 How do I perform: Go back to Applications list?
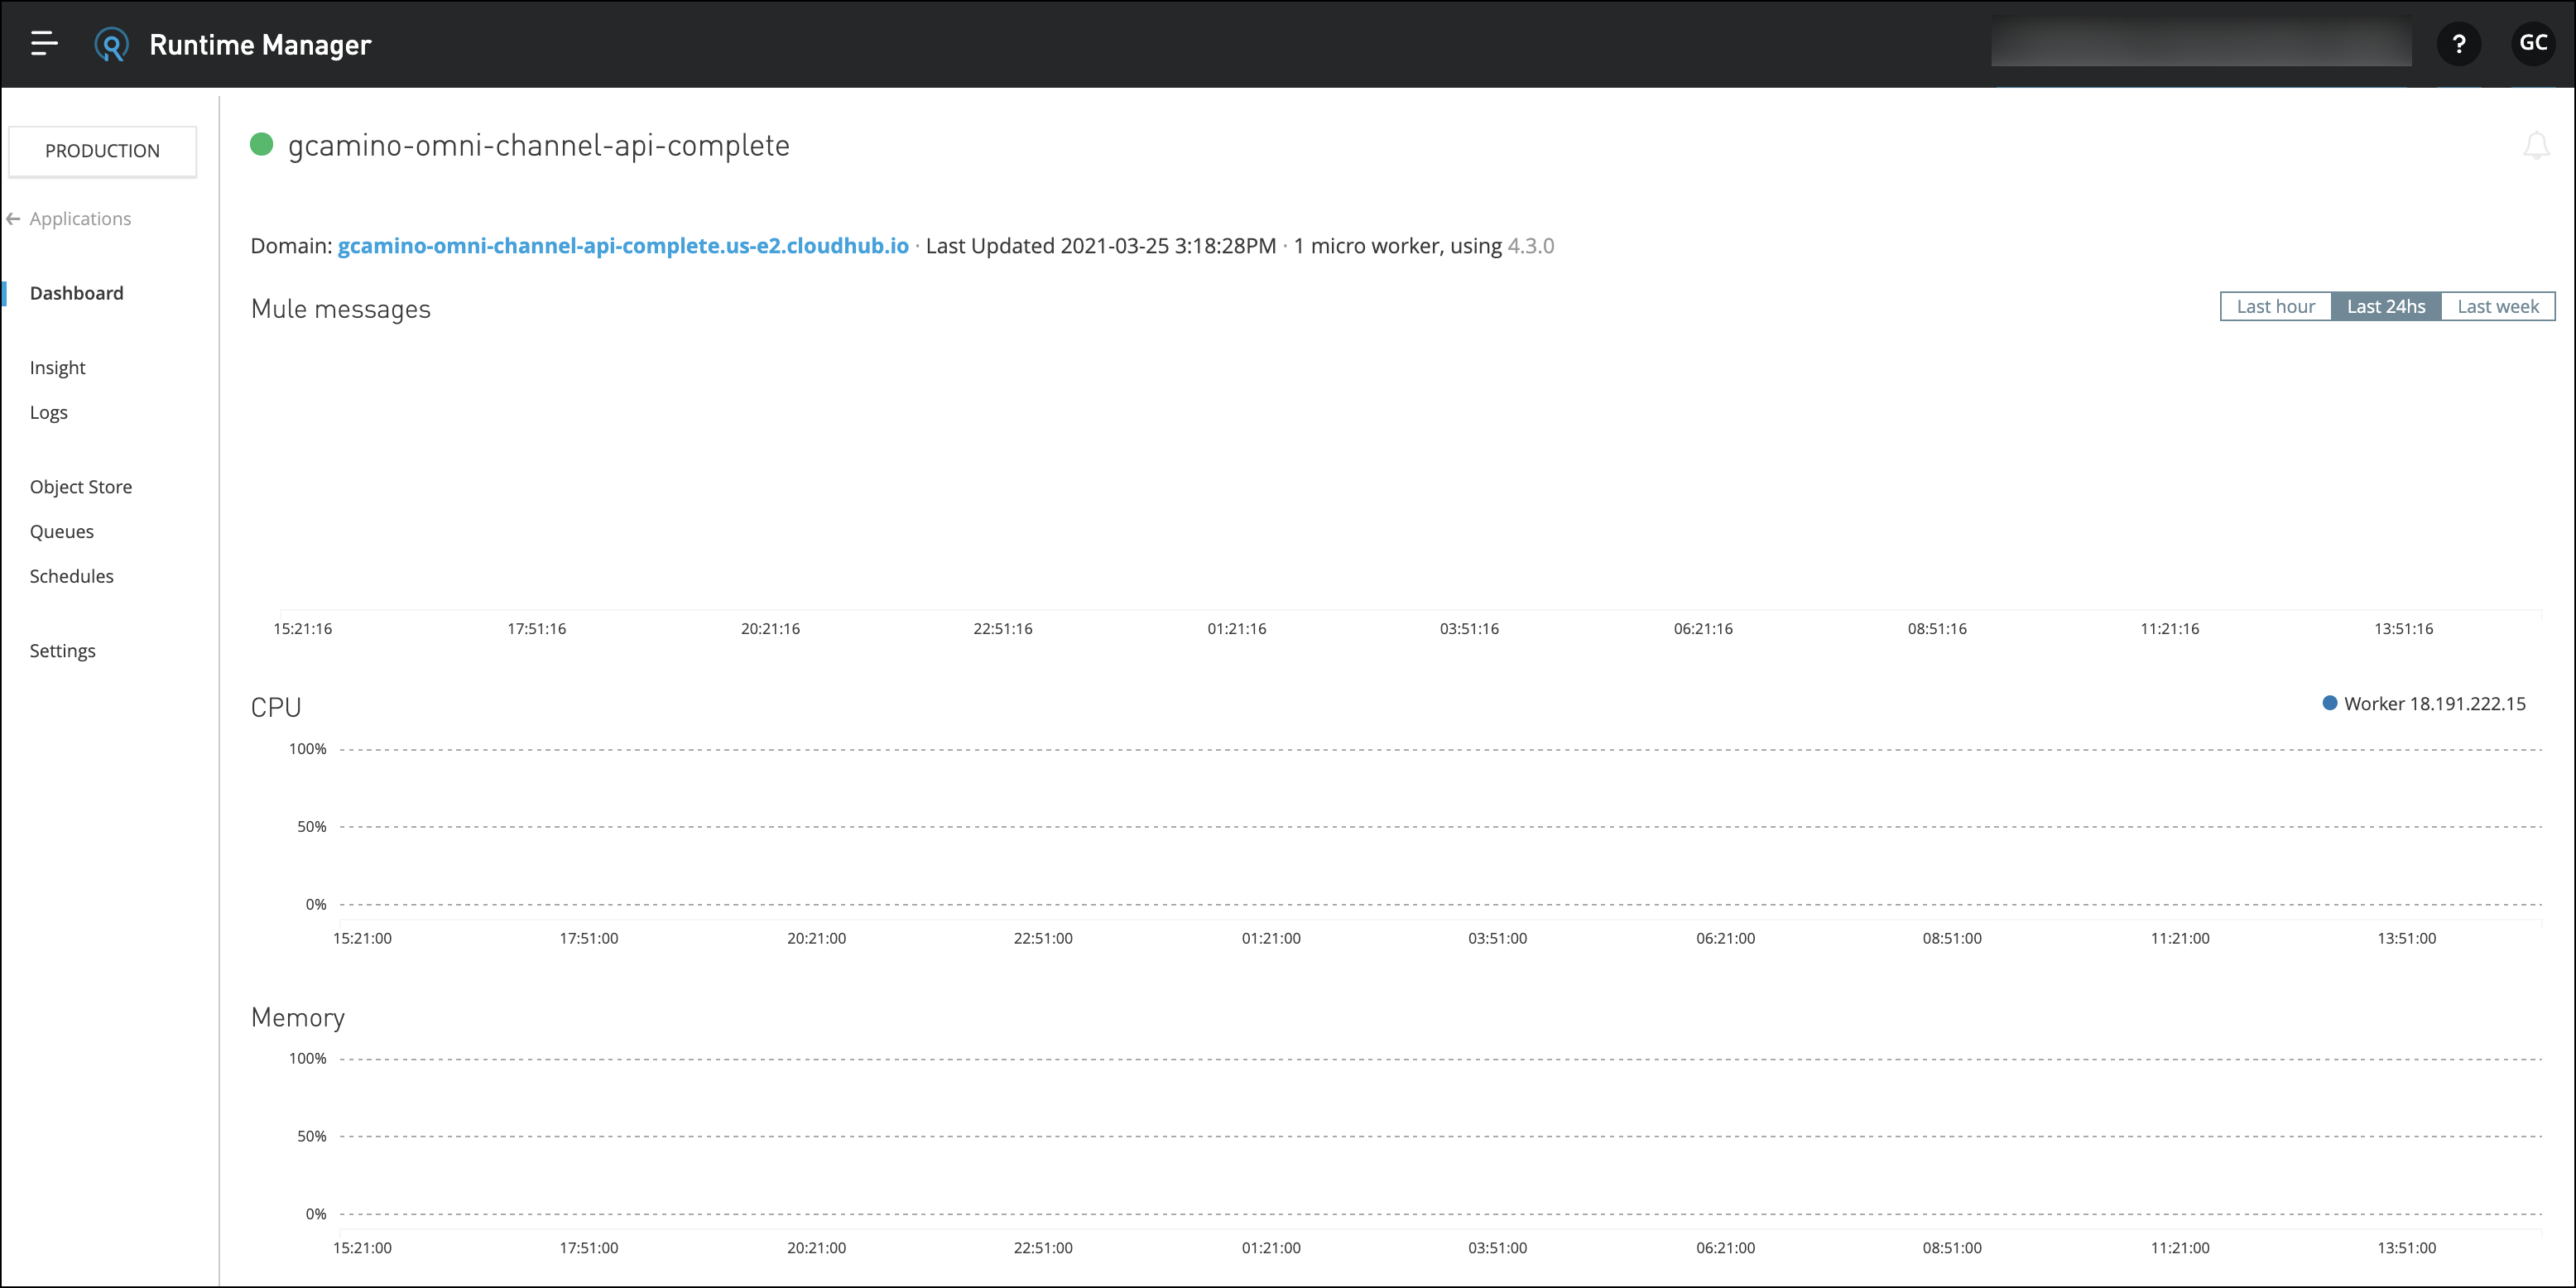[x=80, y=219]
